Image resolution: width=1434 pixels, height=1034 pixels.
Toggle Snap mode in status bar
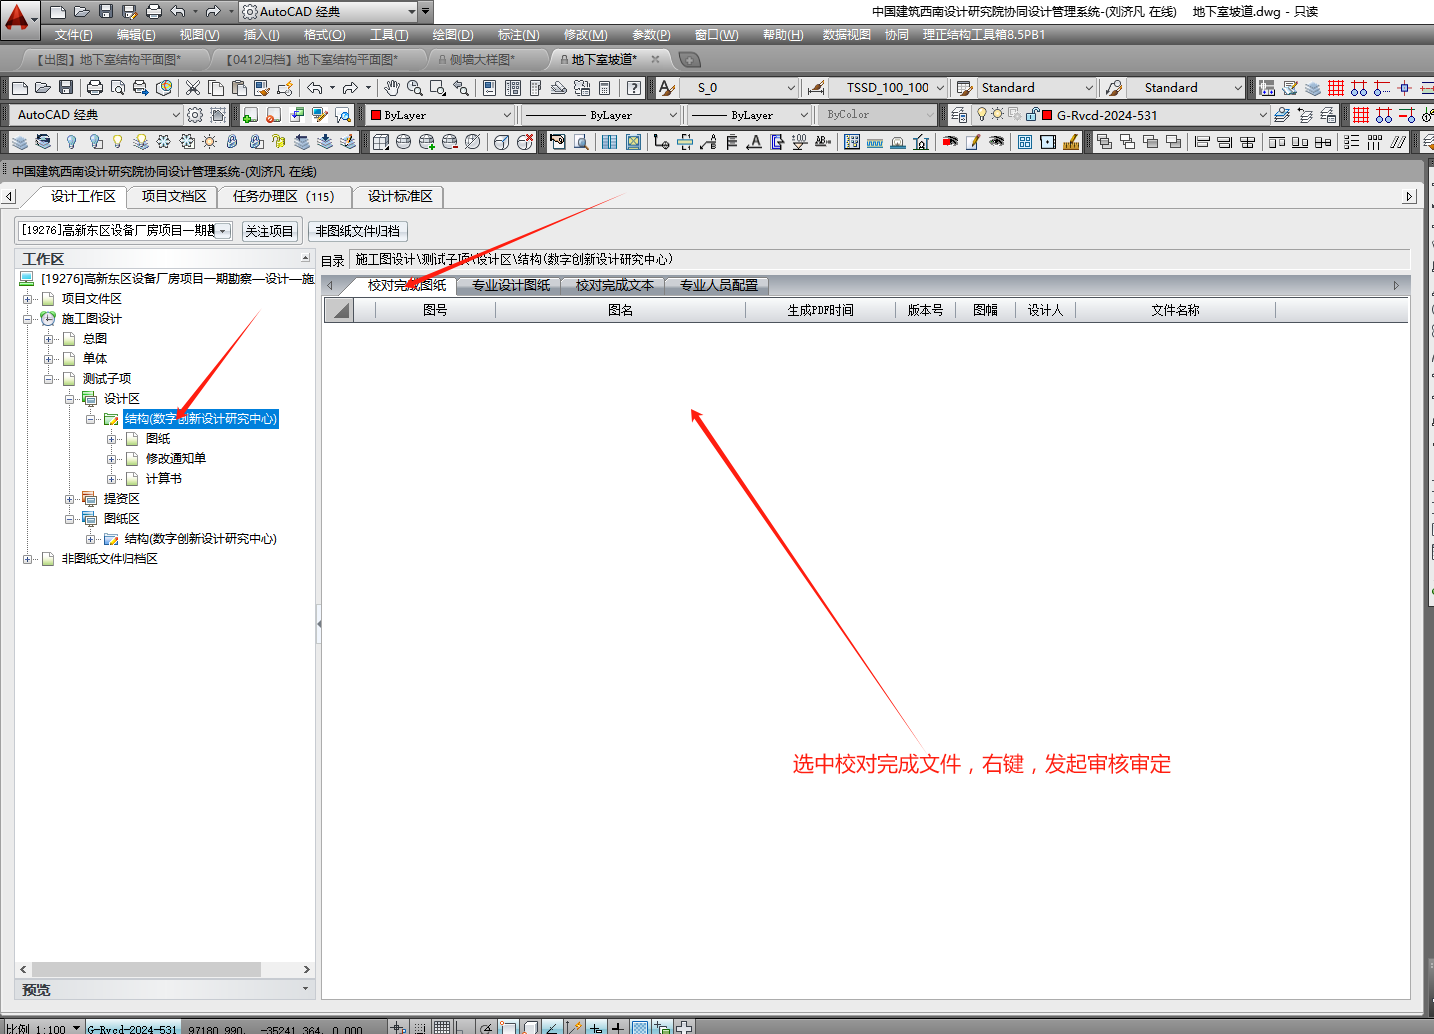click(420, 1027)
